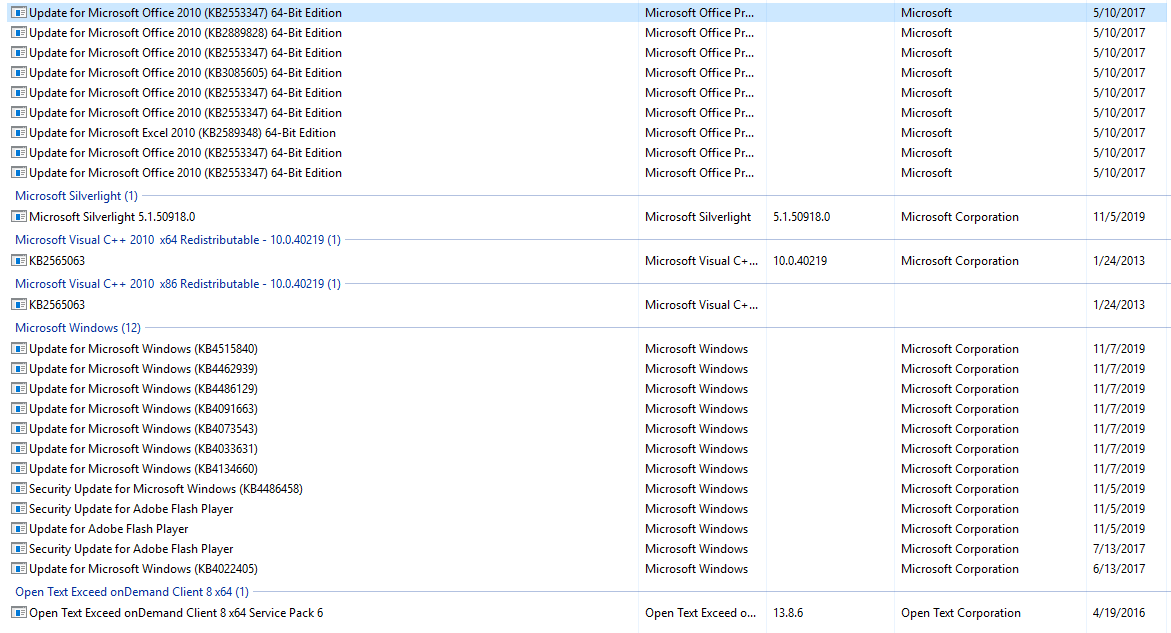Click the icon for Windows update KB4022405

[x=19, y=569]
